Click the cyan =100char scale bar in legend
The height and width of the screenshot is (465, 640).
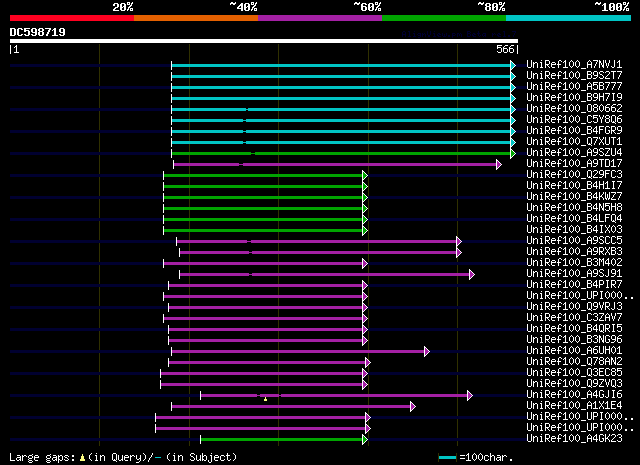(x=447, y=458)
